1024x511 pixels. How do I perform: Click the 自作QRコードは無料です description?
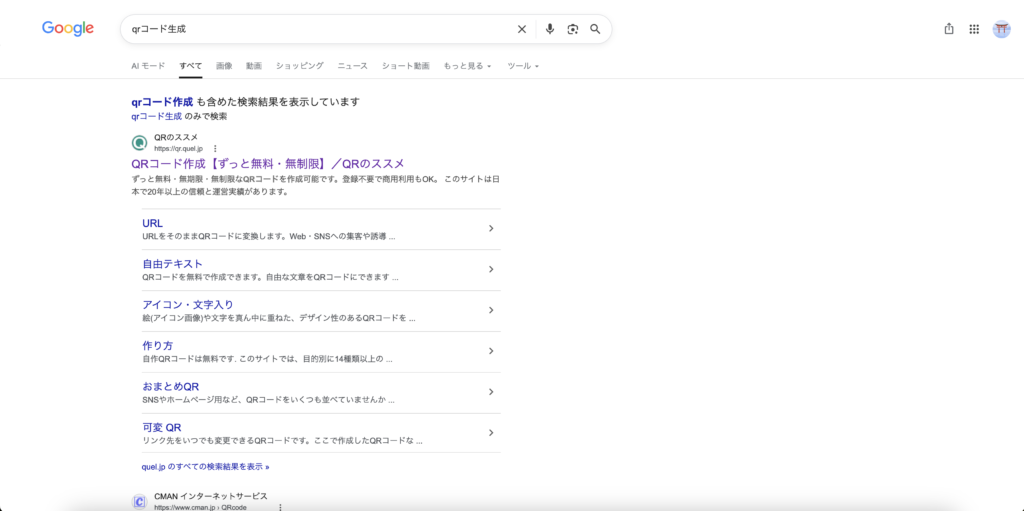267,359
